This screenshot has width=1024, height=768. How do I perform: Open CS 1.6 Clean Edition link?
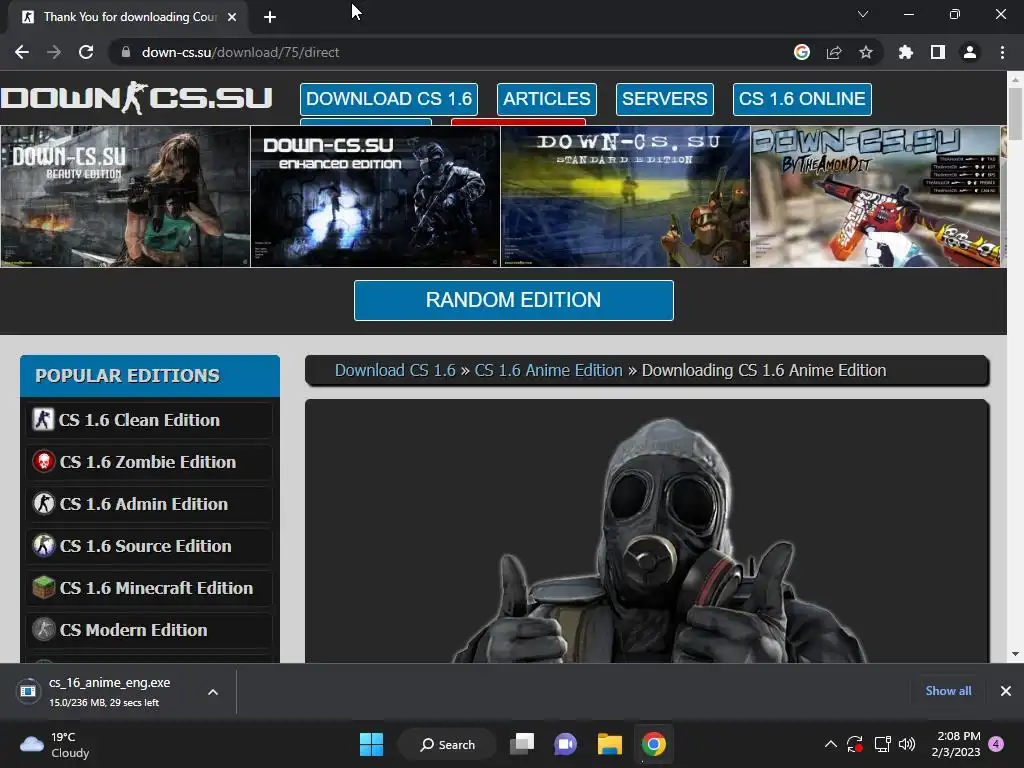(x=149, y=420)
